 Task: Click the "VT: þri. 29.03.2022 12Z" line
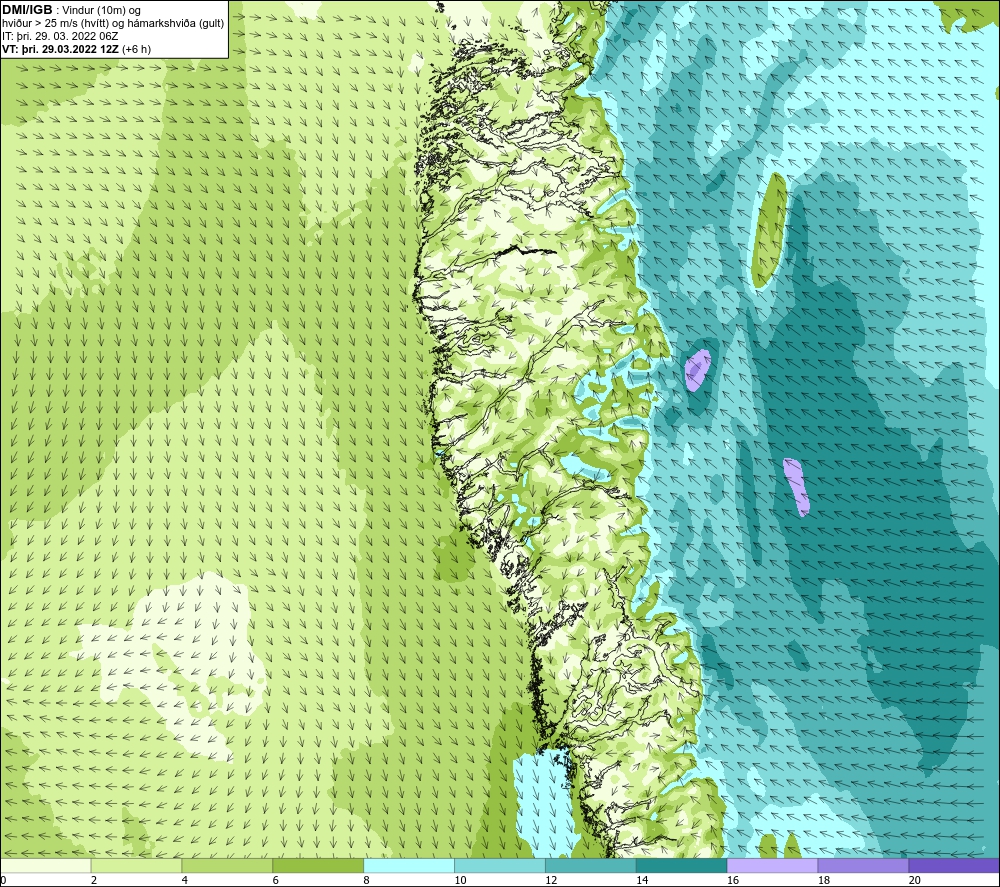point(62,49)
